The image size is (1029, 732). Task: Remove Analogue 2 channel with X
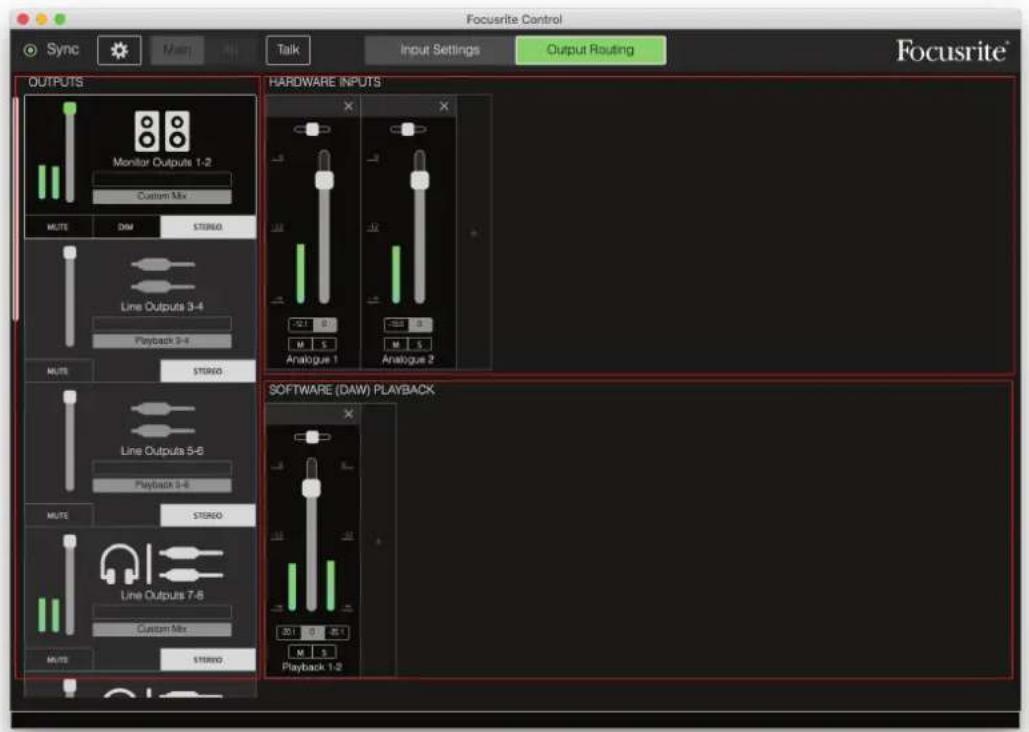pos(444,106)
